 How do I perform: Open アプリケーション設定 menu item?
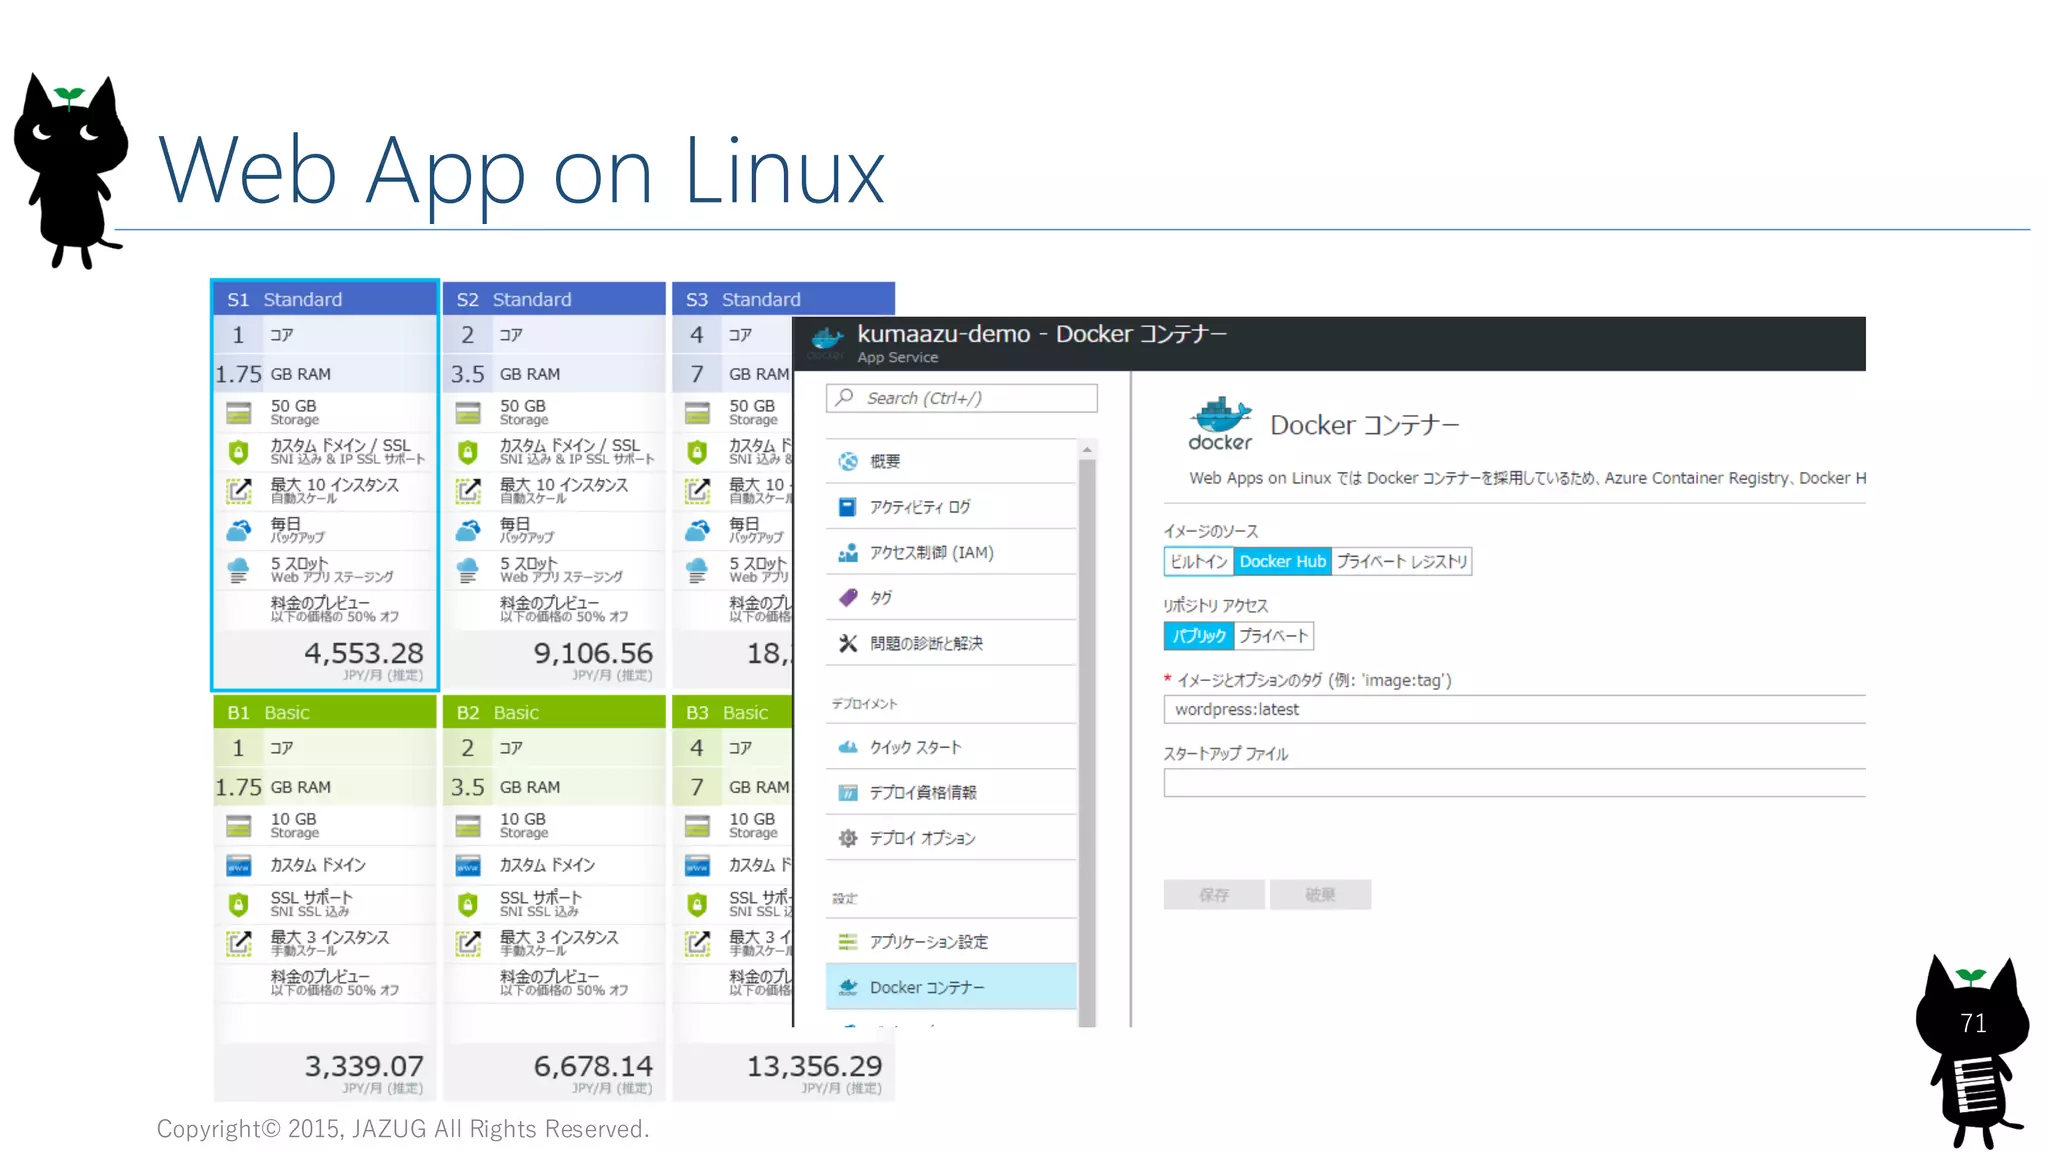(951, 942)
